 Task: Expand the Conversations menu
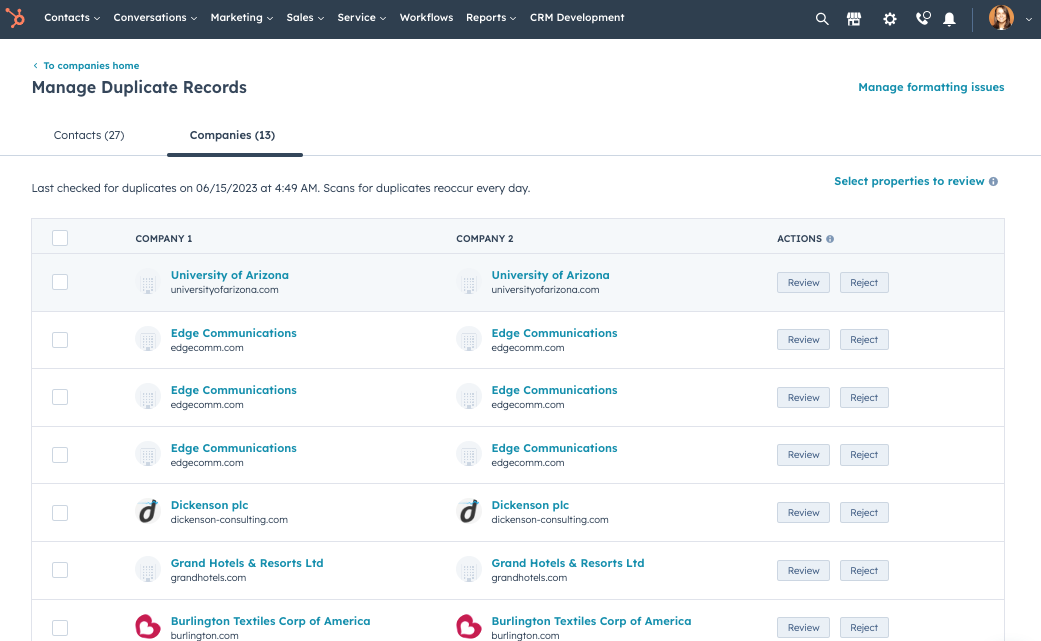tap(155, 18)
